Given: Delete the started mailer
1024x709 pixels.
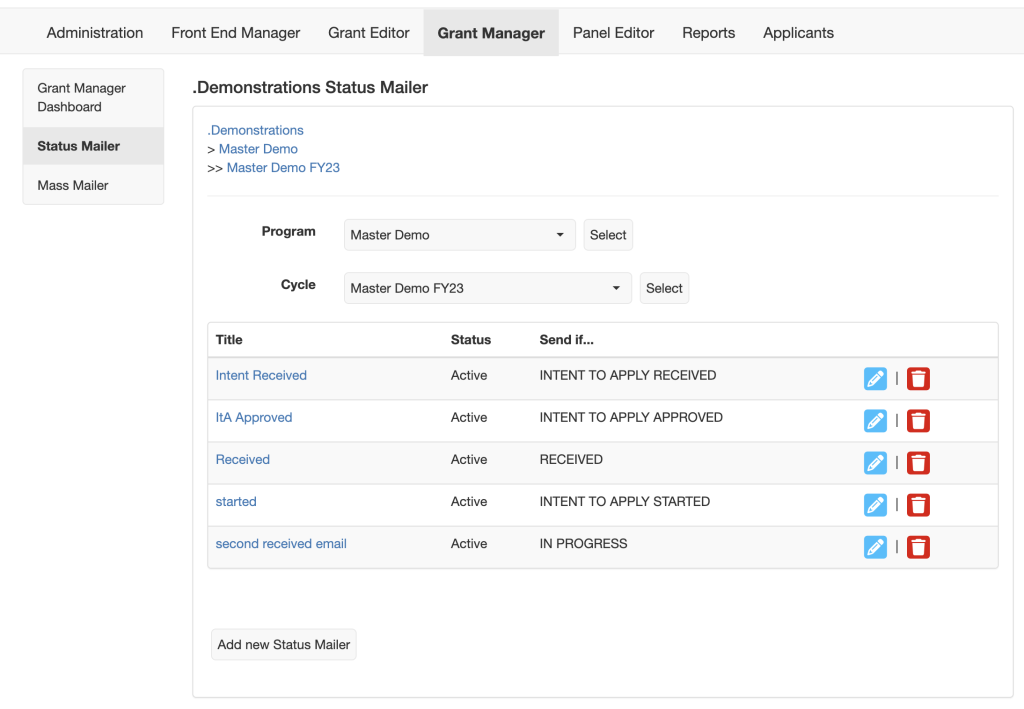Looking at the screenshot, I should tap(918, 504).
